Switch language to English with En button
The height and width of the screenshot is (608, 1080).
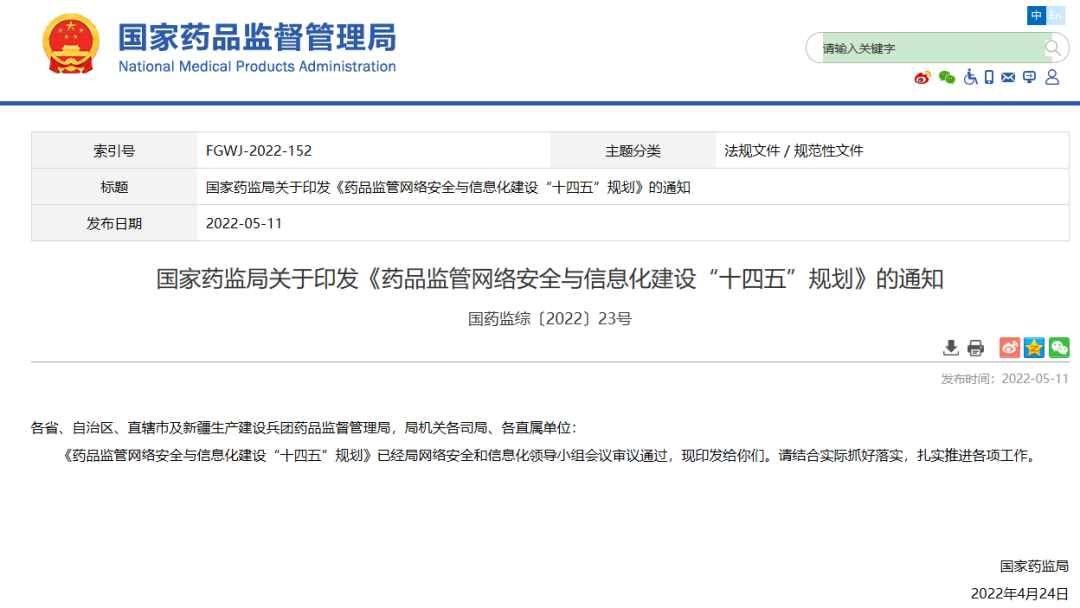click(x=1055, y=15)
